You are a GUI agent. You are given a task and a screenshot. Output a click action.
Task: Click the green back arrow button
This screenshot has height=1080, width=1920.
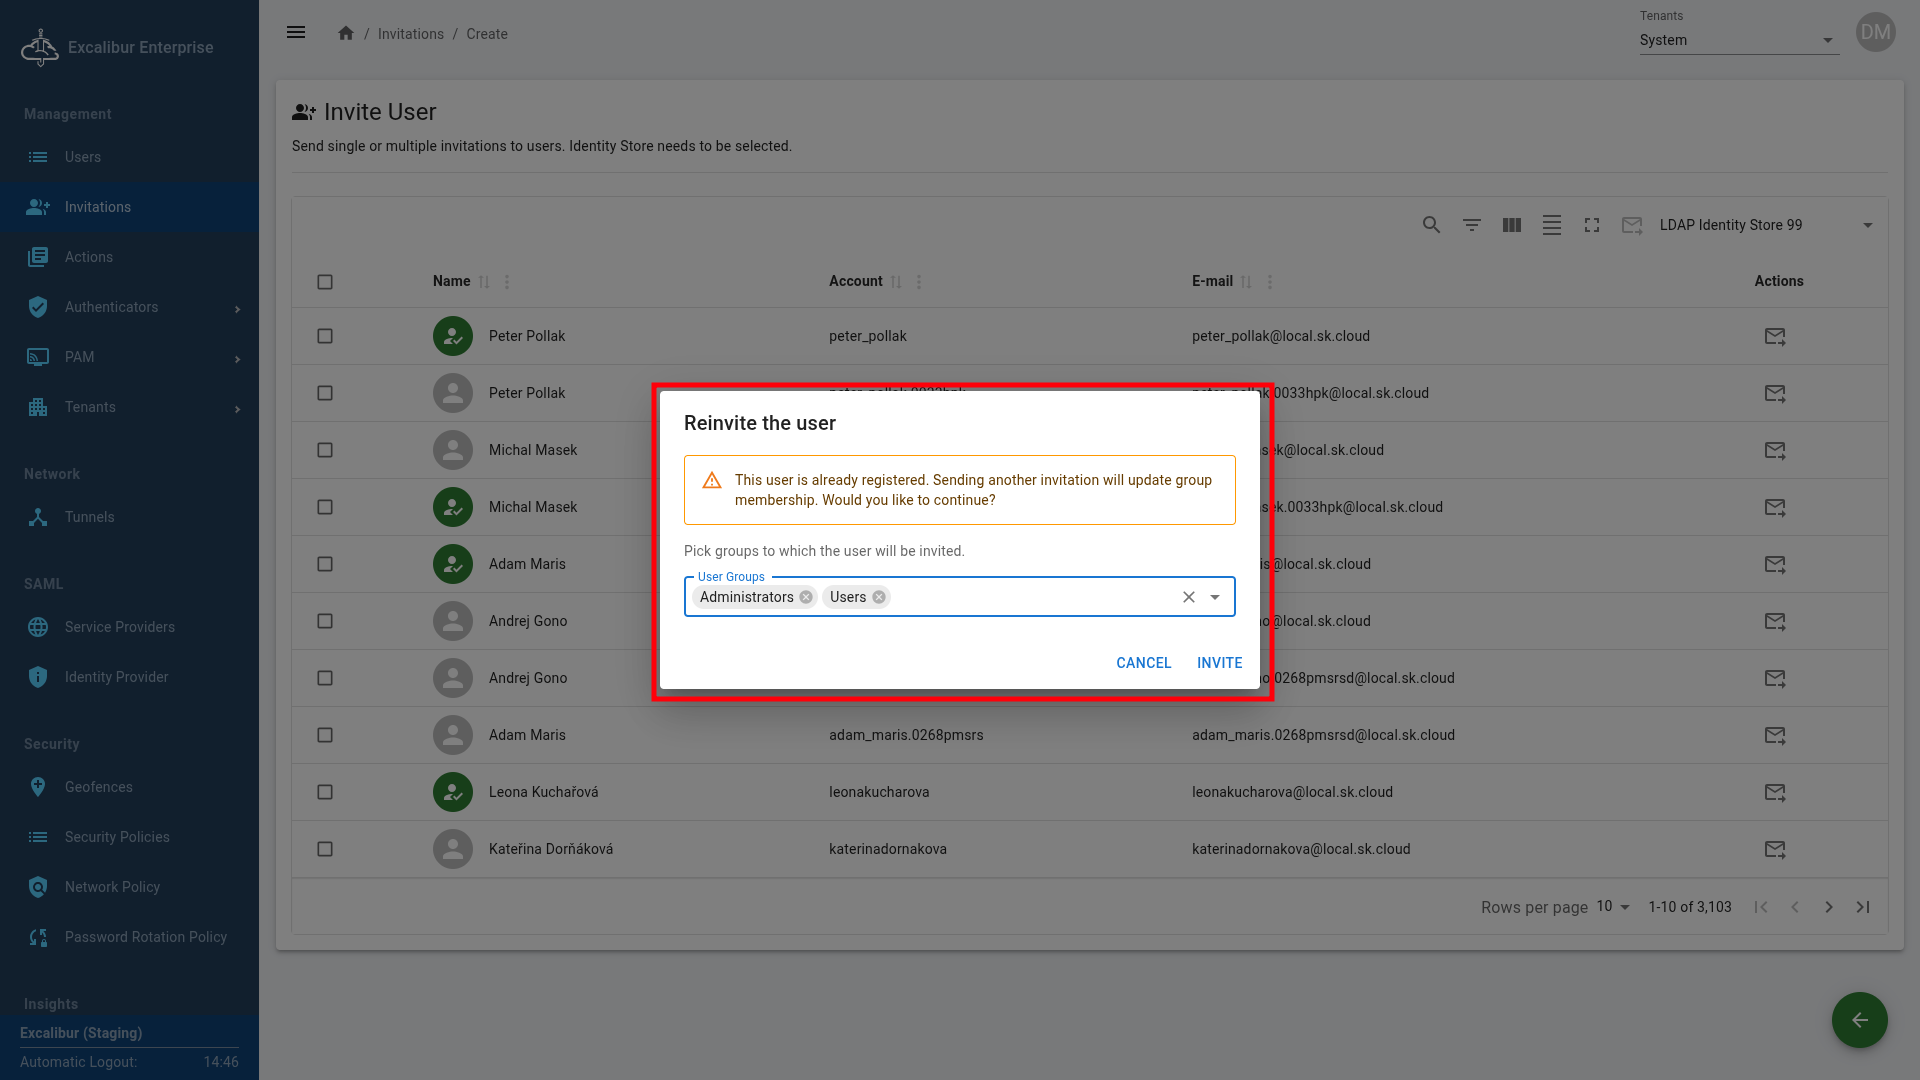pos(1859,1020)
